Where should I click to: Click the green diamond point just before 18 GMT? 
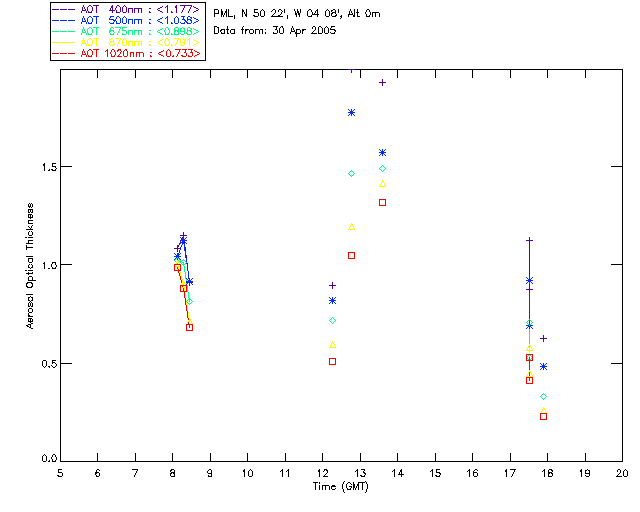coord(543,396)
